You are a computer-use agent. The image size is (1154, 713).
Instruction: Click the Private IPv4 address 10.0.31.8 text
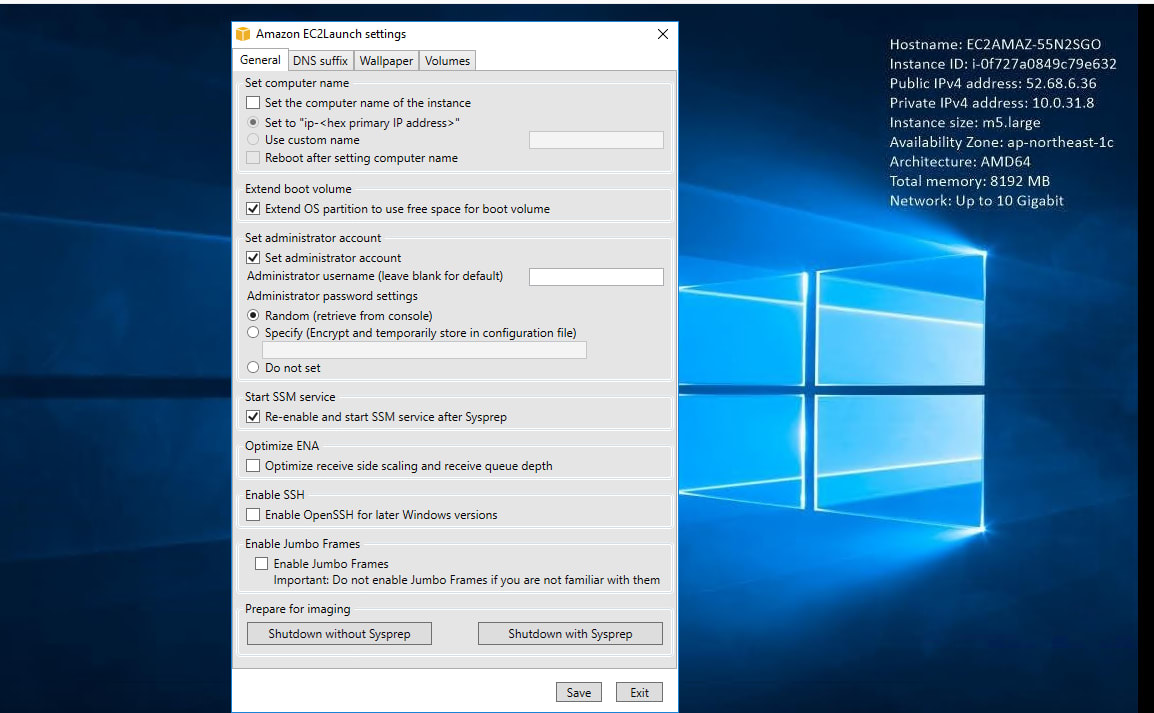tap(991, 103)
